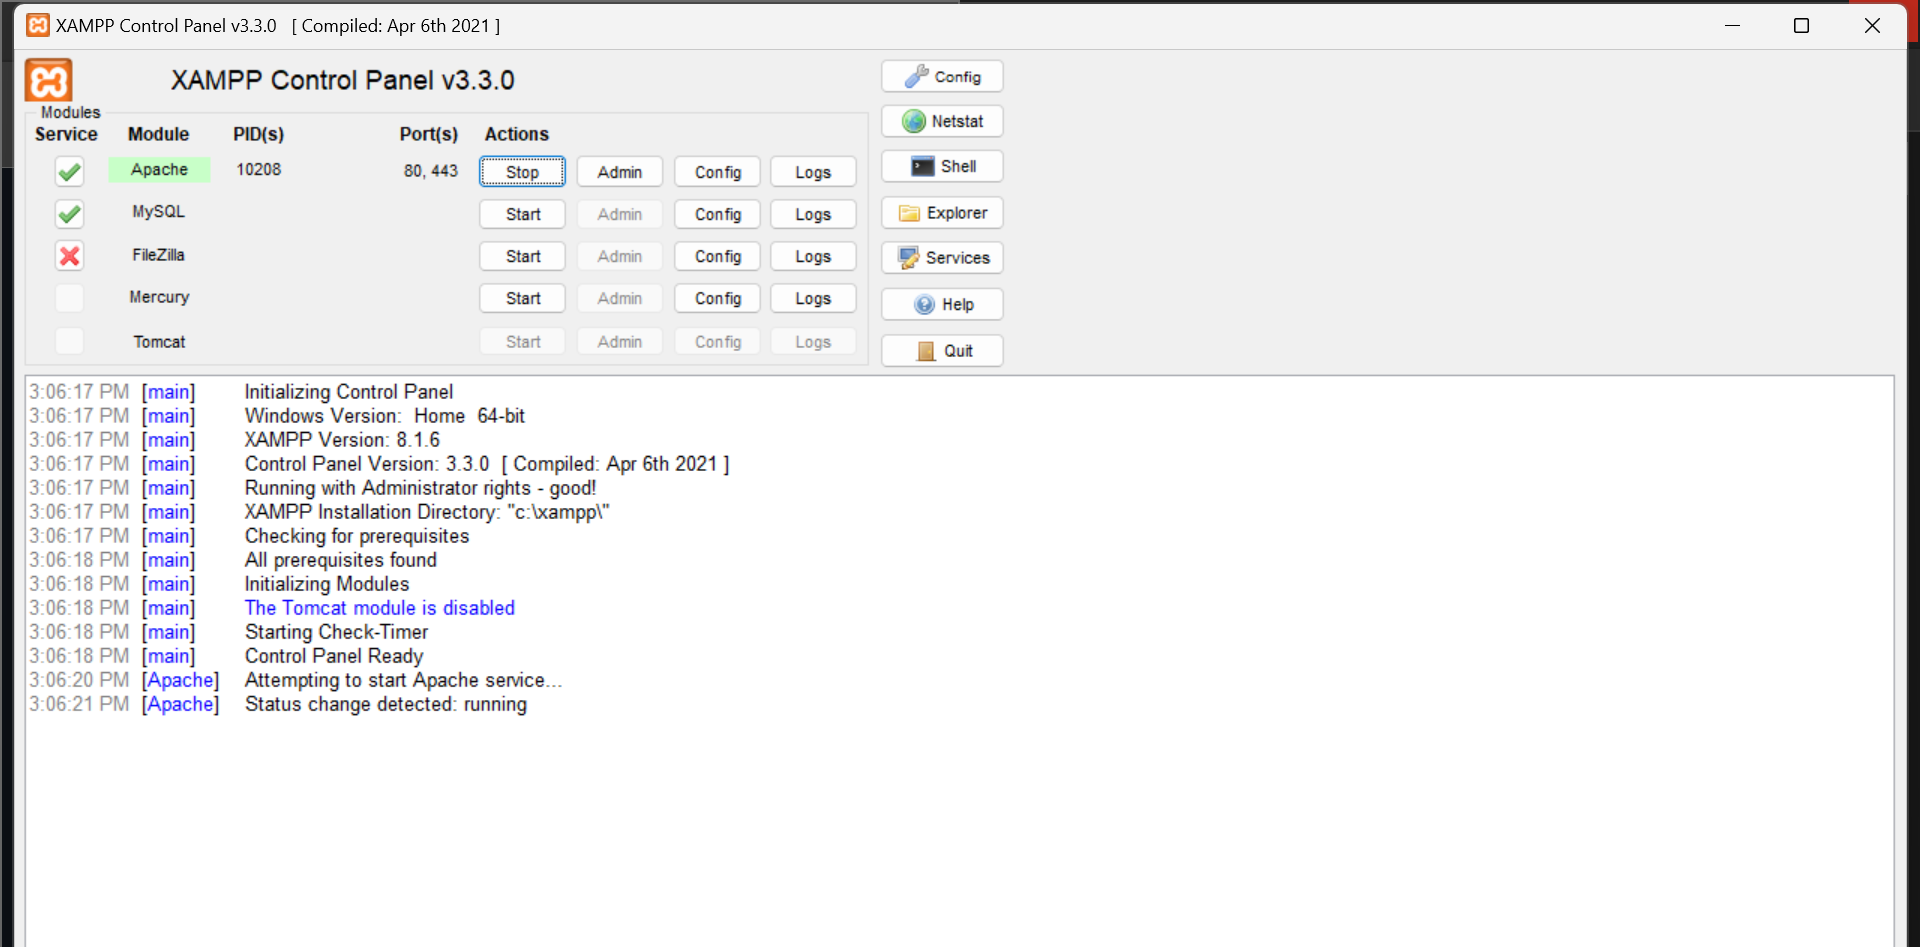This screenshot has width=1920, height=947.
Task: Toggle the FileZilla service red X box
Action: coord(69,256)
